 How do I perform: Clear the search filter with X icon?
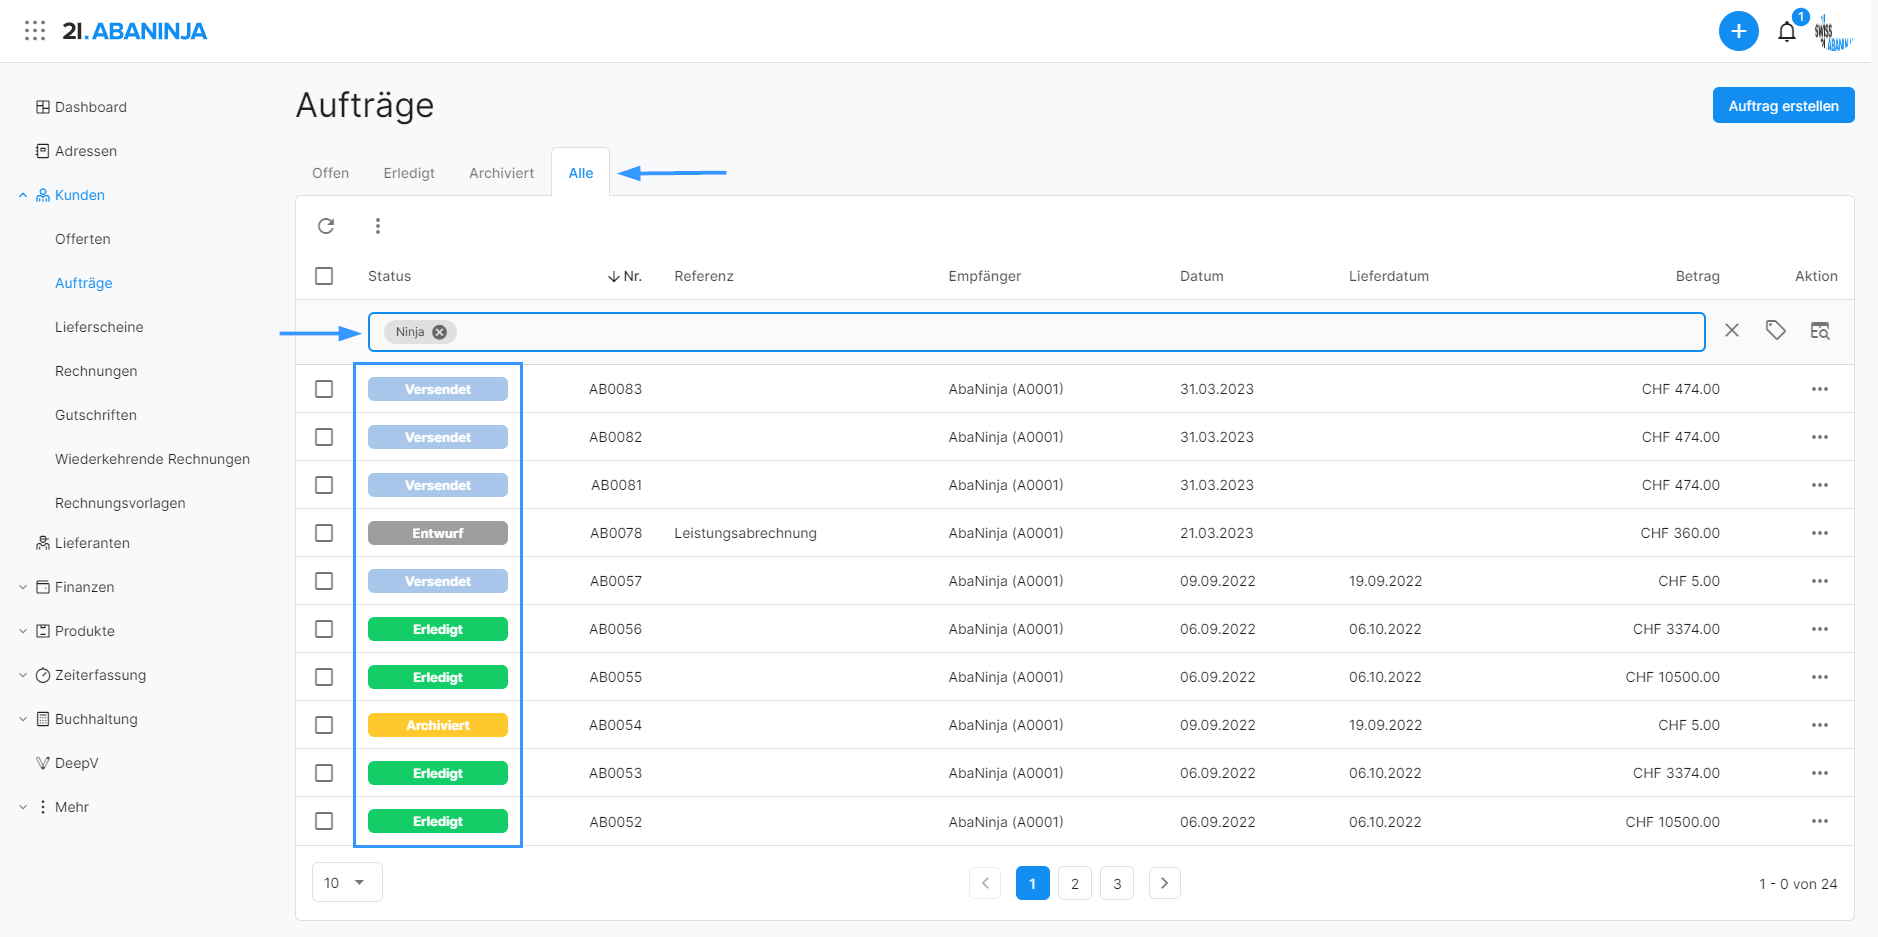coord(1732,330)
